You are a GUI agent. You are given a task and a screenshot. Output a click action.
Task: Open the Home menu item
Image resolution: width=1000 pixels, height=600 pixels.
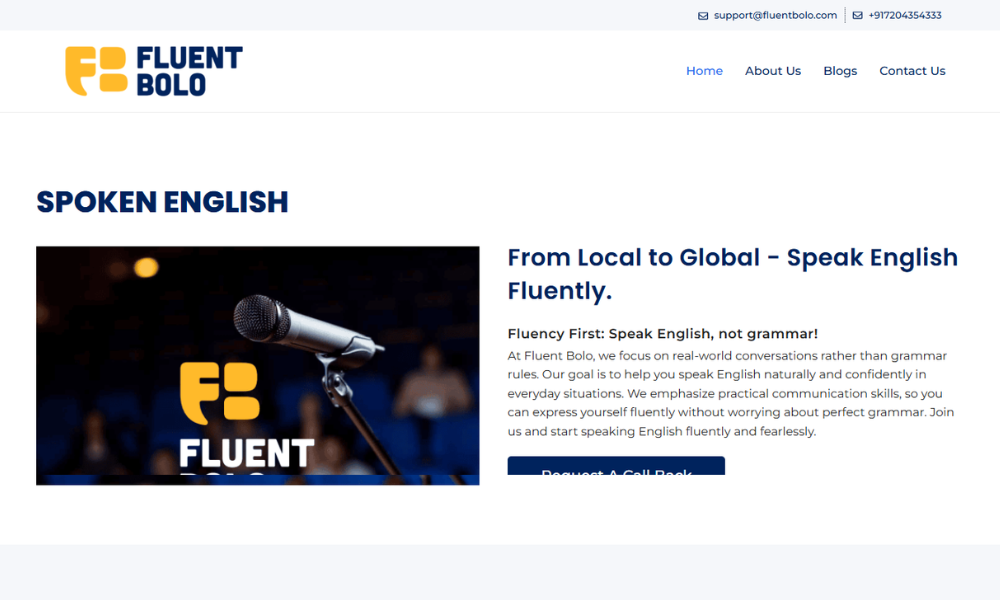(x=704, y=71)
